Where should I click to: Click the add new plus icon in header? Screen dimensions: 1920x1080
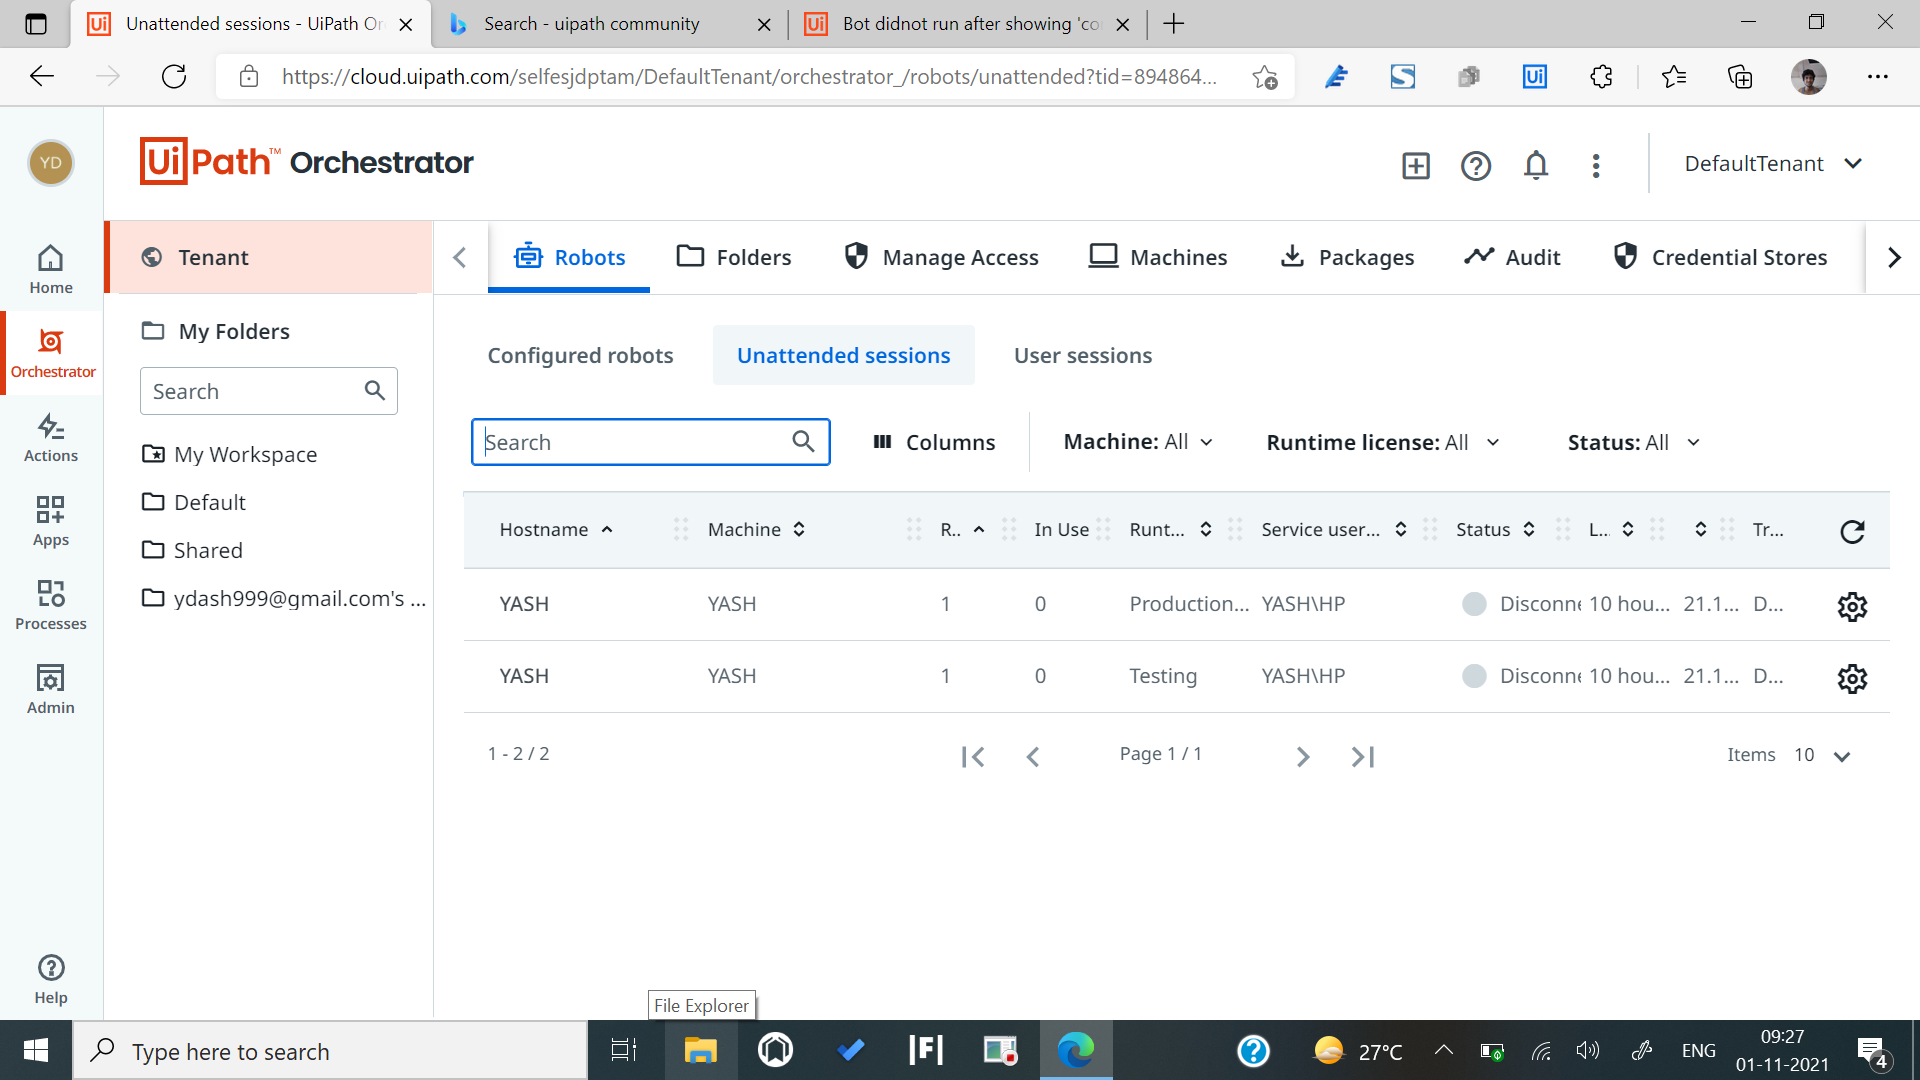1416,165
